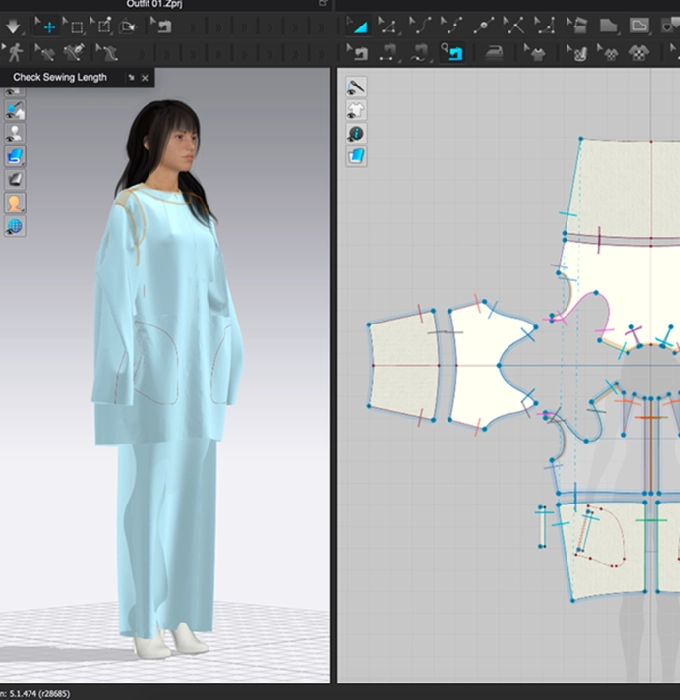
Task: Select the Select/Move tool in 3D toolbar
Action: (x=47, y=27)
